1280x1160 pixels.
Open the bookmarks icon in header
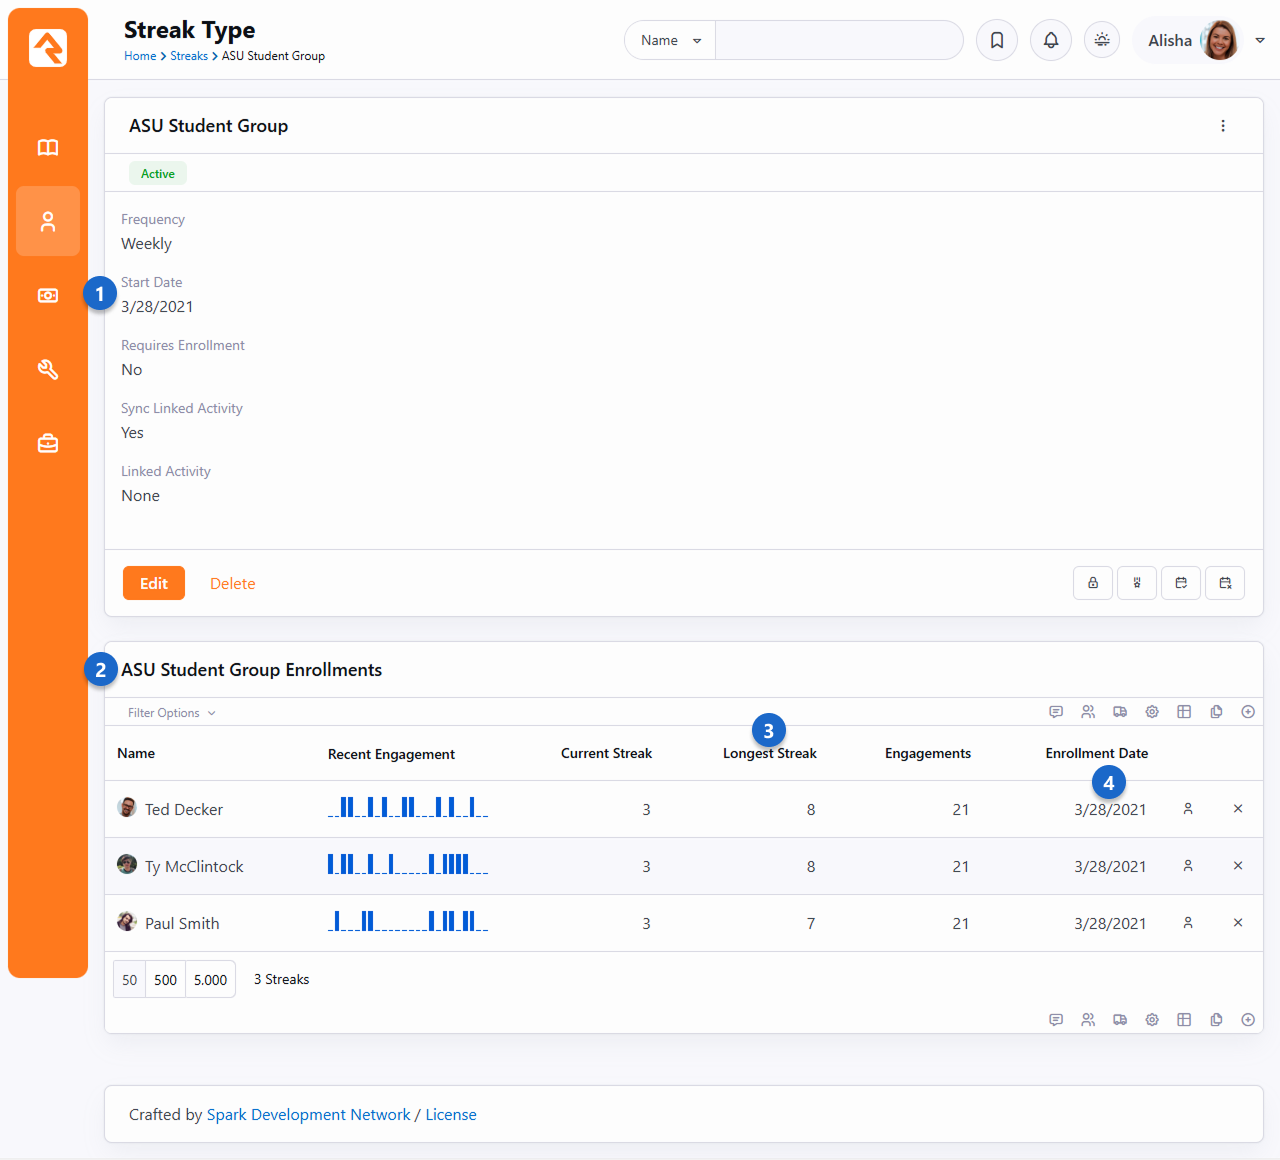tap(997, 41)
